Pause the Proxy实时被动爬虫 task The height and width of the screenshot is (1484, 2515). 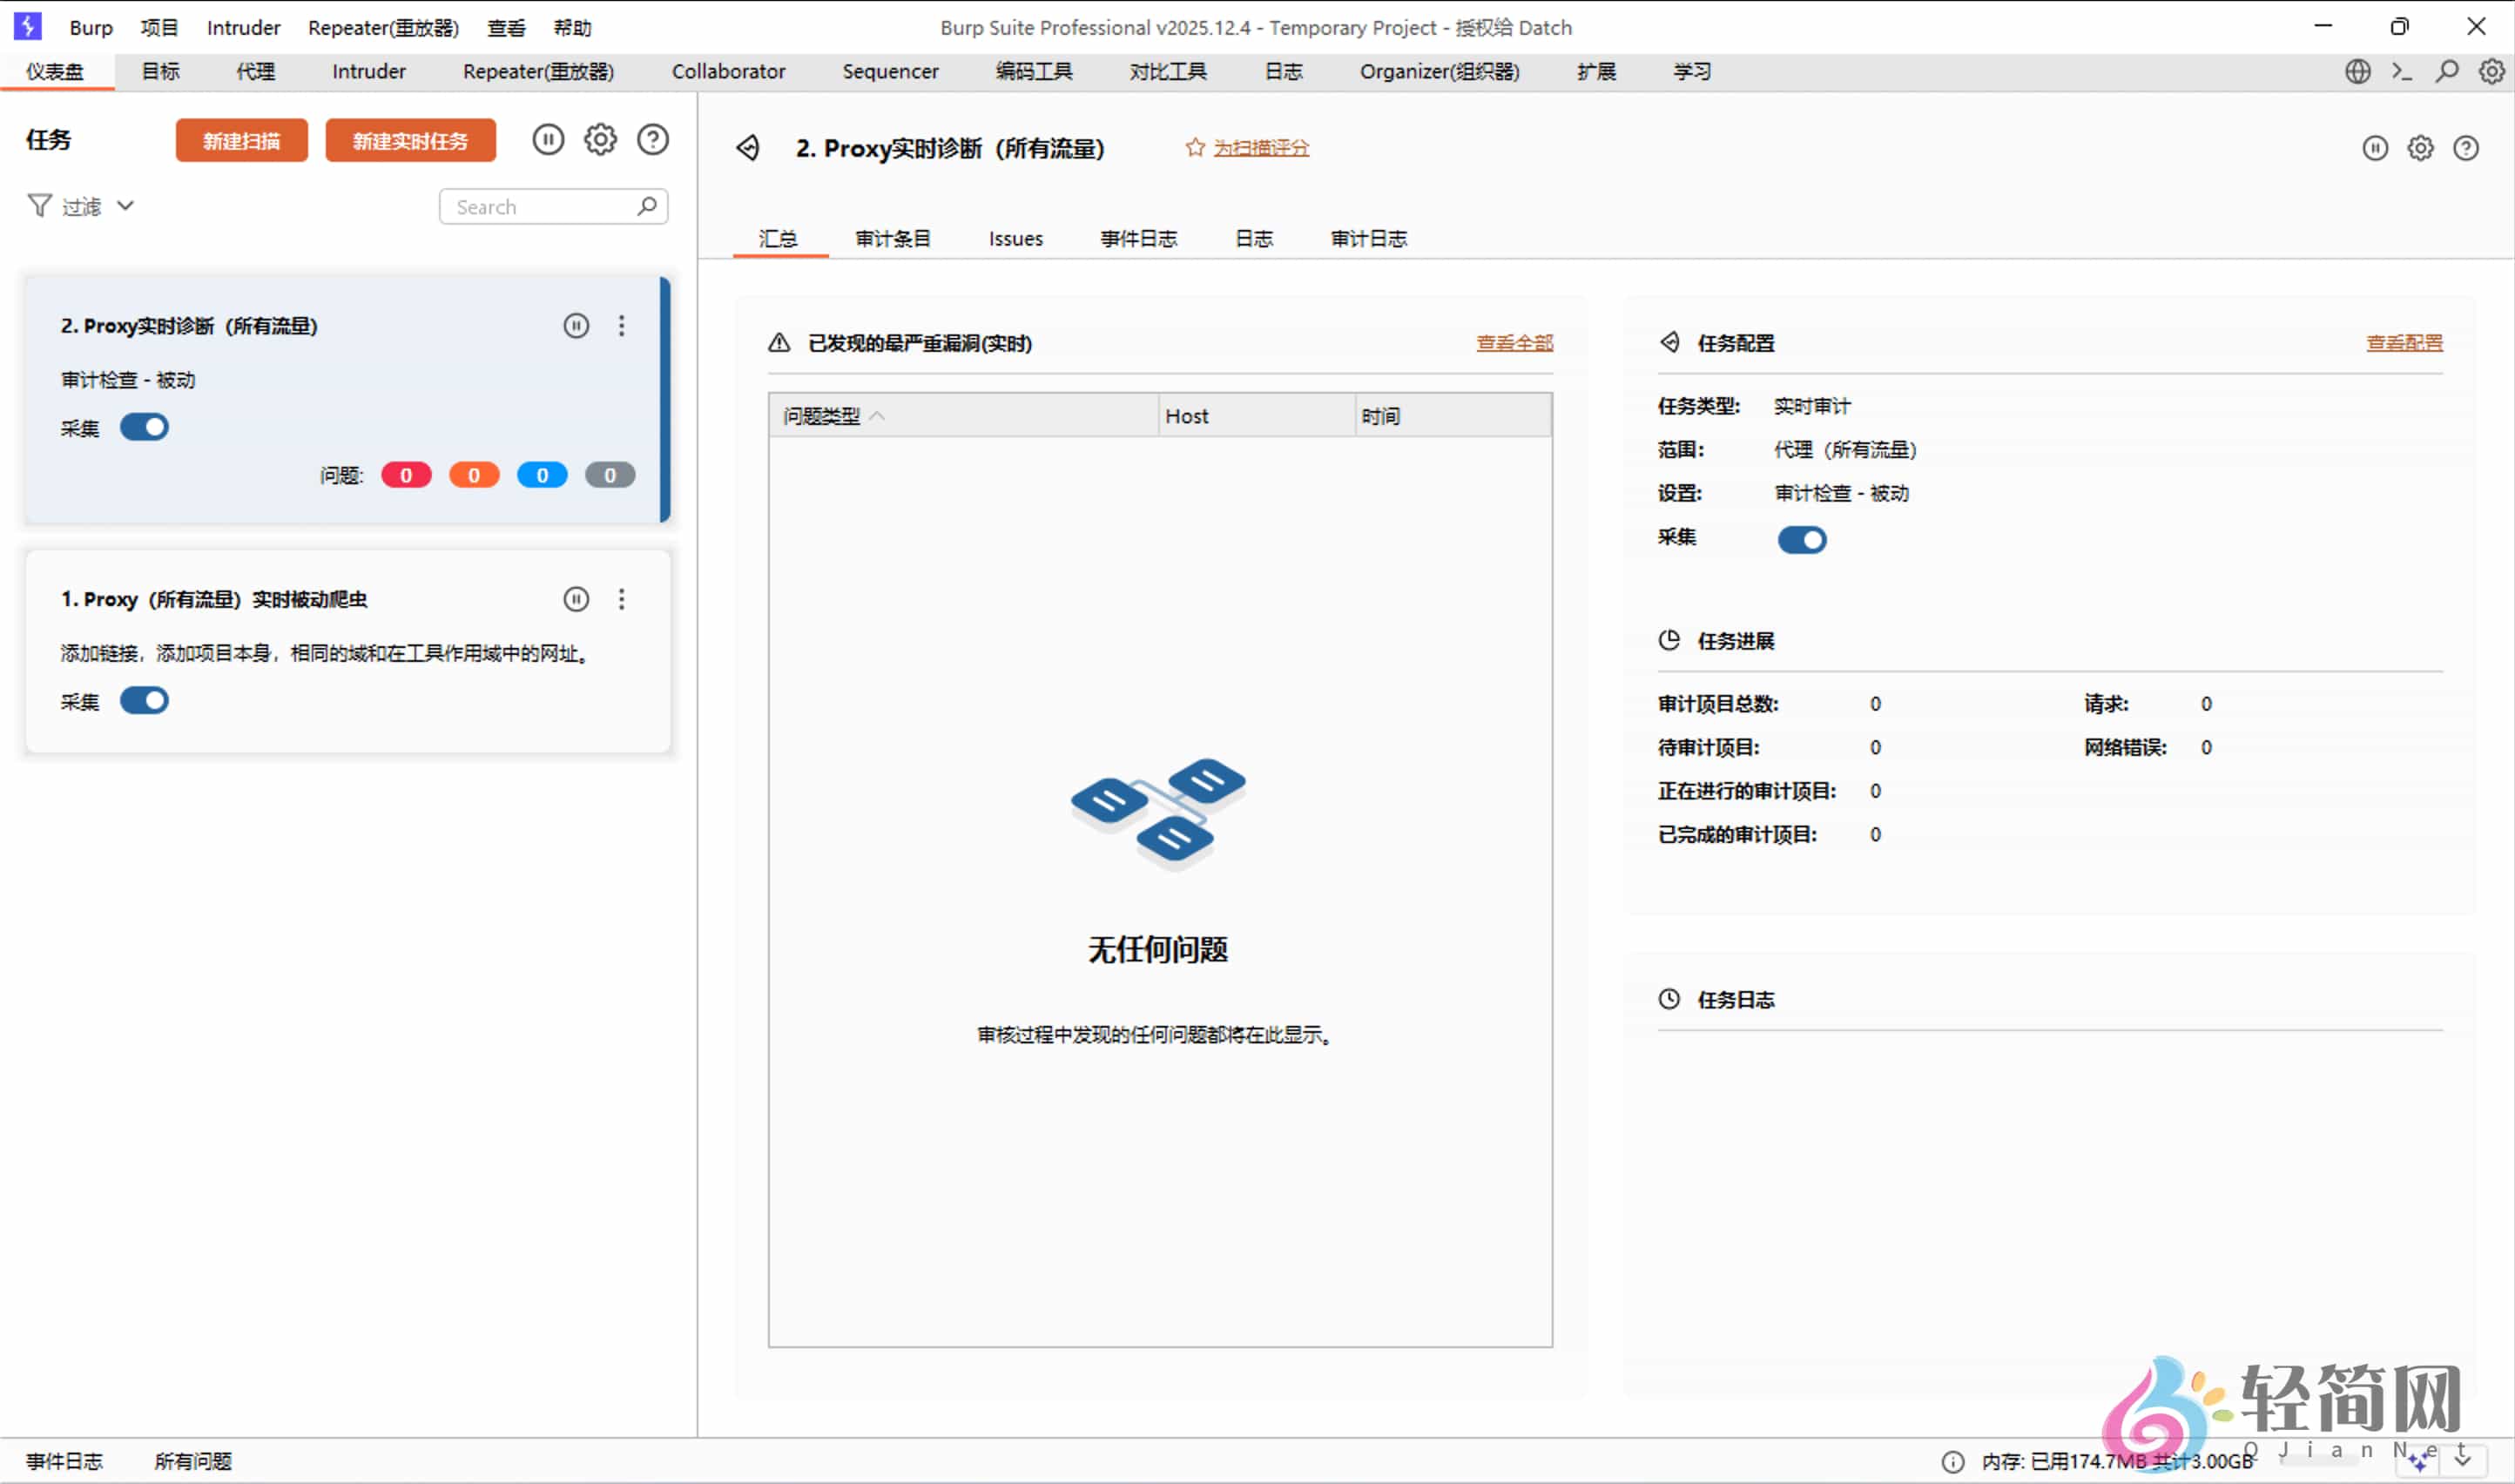point(576,598)
